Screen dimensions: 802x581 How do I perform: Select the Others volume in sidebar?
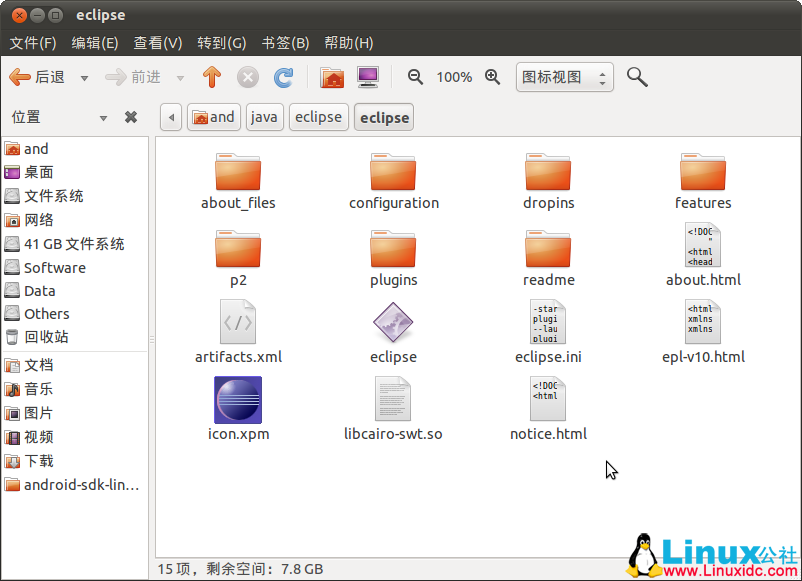[75, 314]
